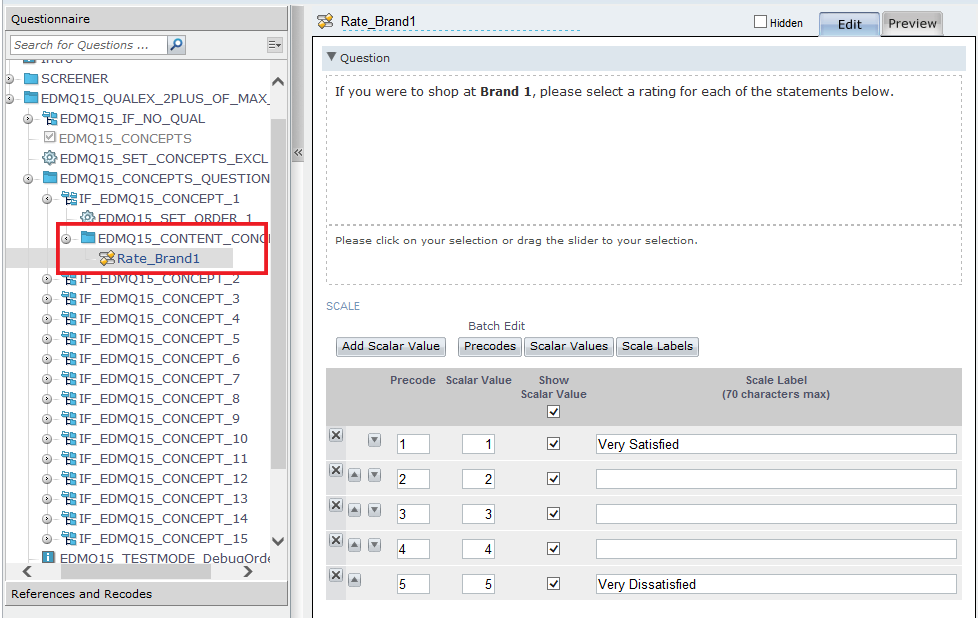Delete scale row with precode 1
This screenshot has height=618, width=978.
(336, 435)
